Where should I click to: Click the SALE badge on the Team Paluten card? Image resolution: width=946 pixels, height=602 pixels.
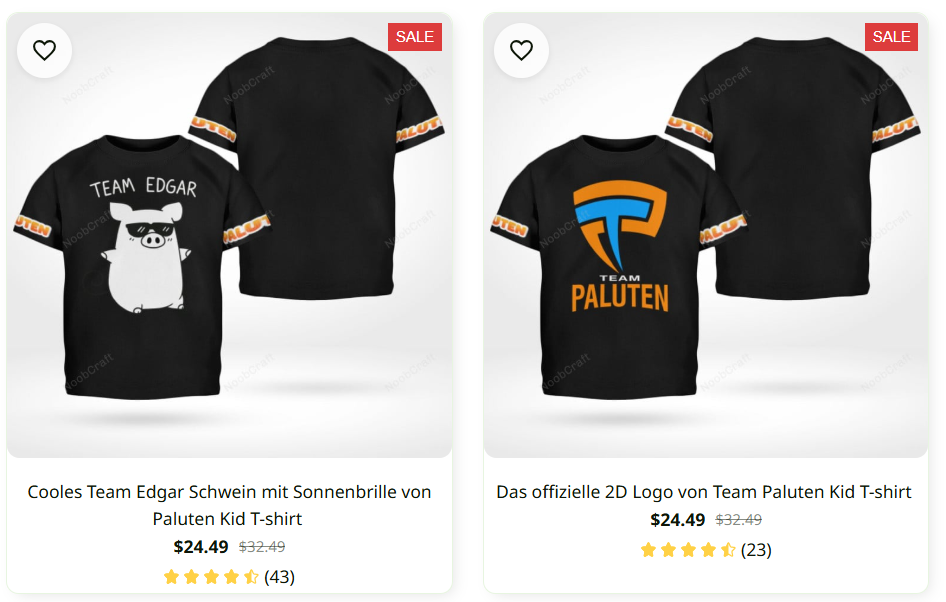click(x=891, y=36)
